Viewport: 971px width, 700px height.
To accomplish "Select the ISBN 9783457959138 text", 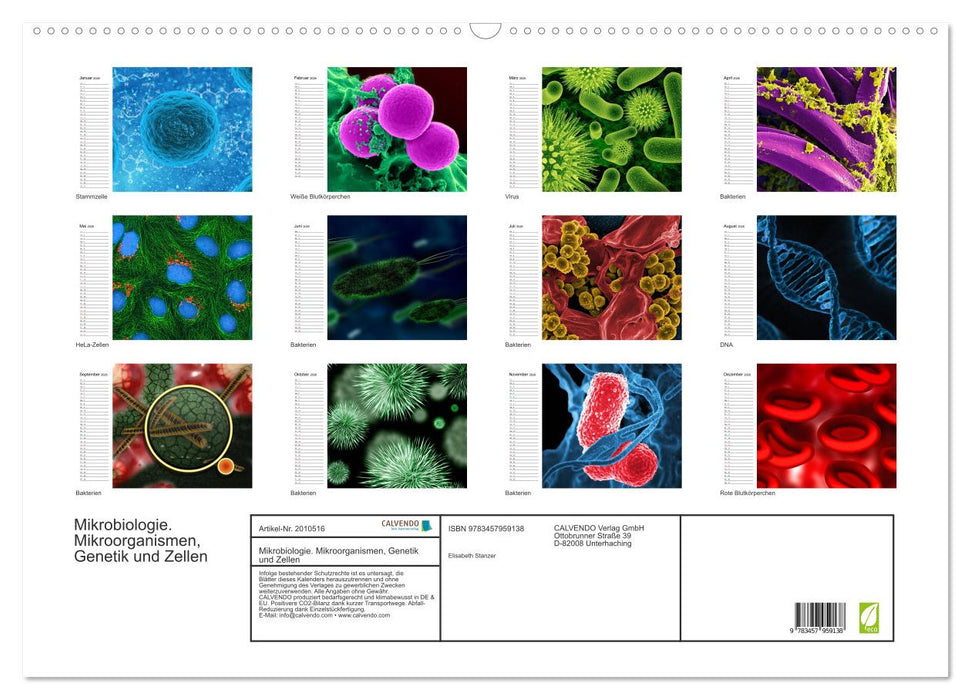I will tap(487, 526).
